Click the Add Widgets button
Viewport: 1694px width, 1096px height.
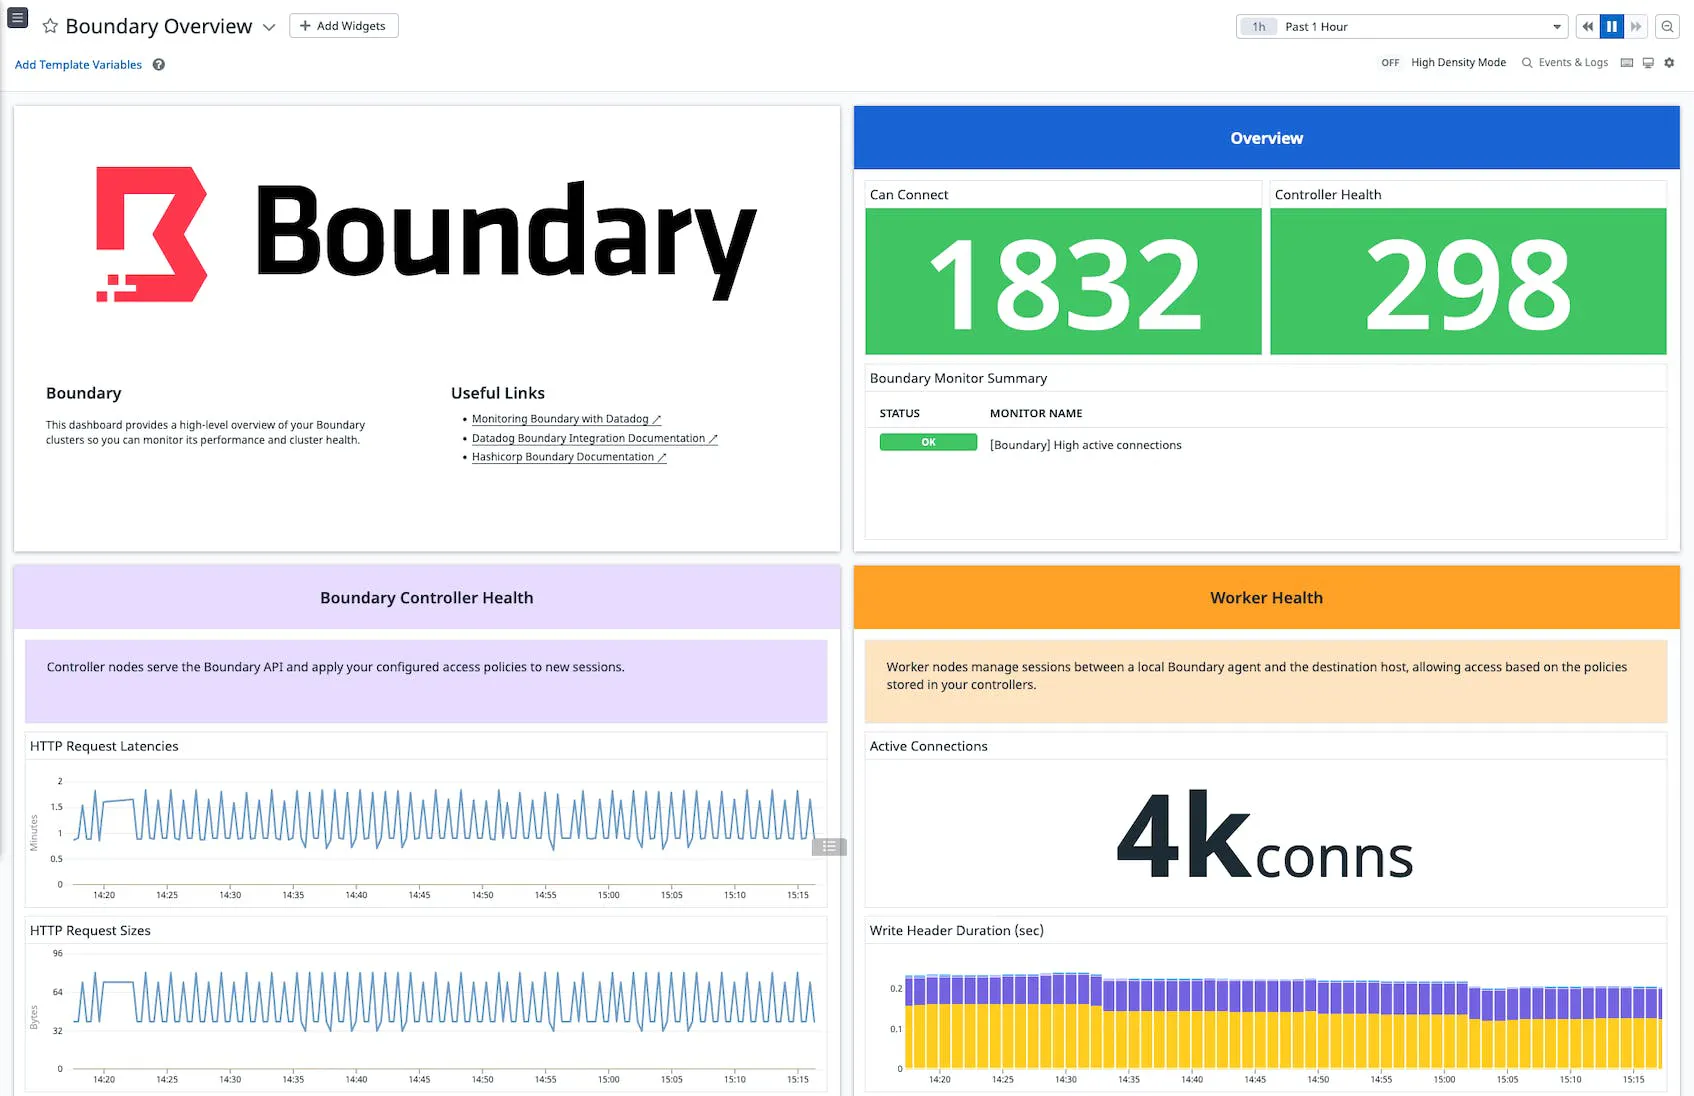(x=343, y=26)
